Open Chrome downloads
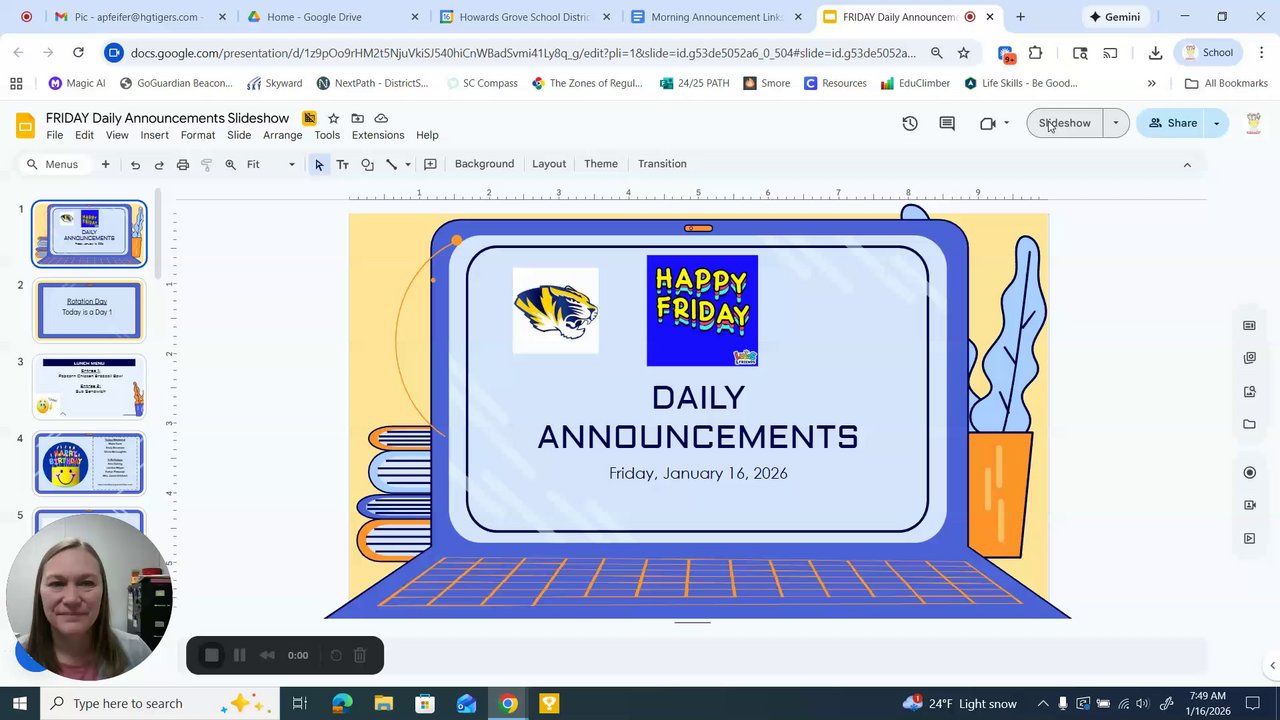This screenshot has height=720, width=1280. tap(1155, 53)
